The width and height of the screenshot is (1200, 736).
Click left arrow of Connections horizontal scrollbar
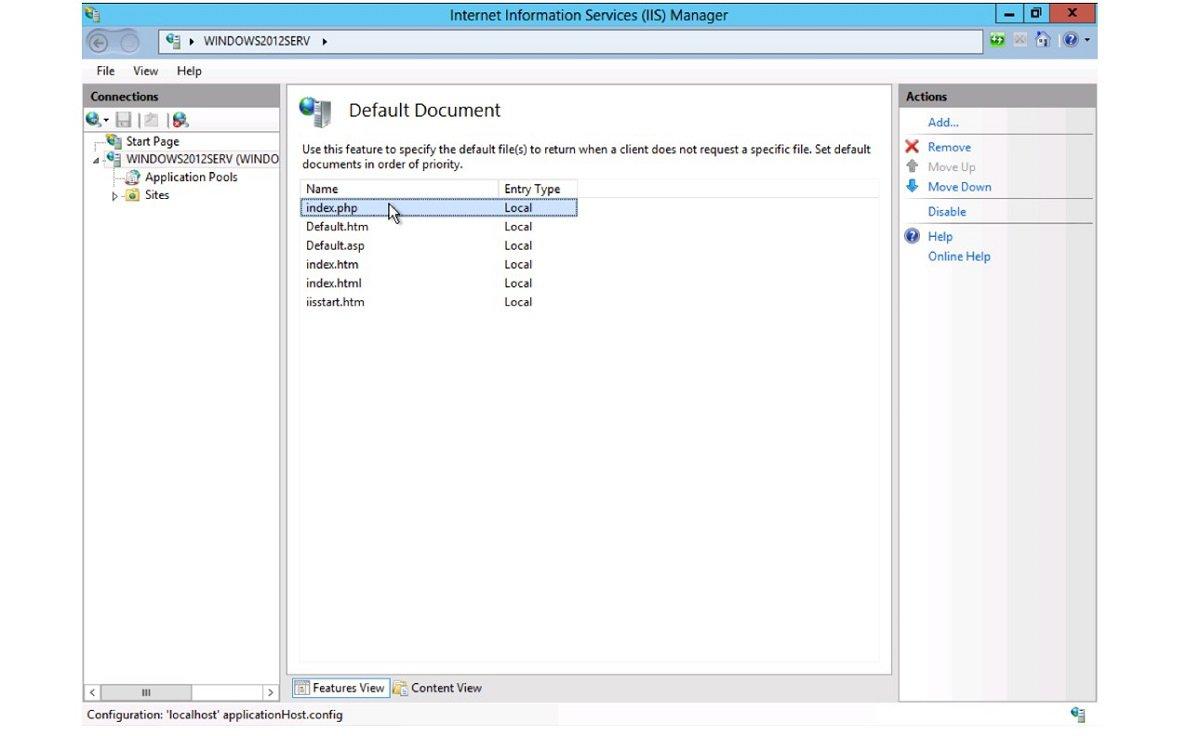[x=93, y=692]
